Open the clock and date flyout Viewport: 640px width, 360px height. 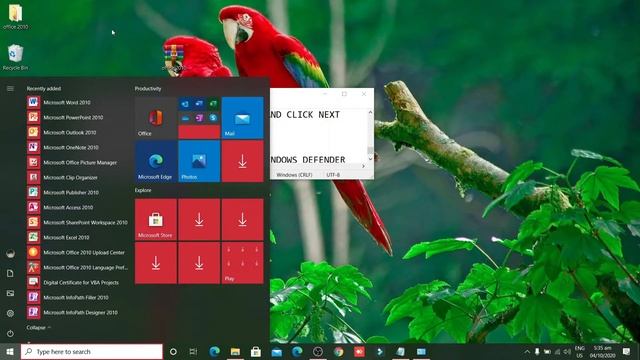click(x=602, y=351)
